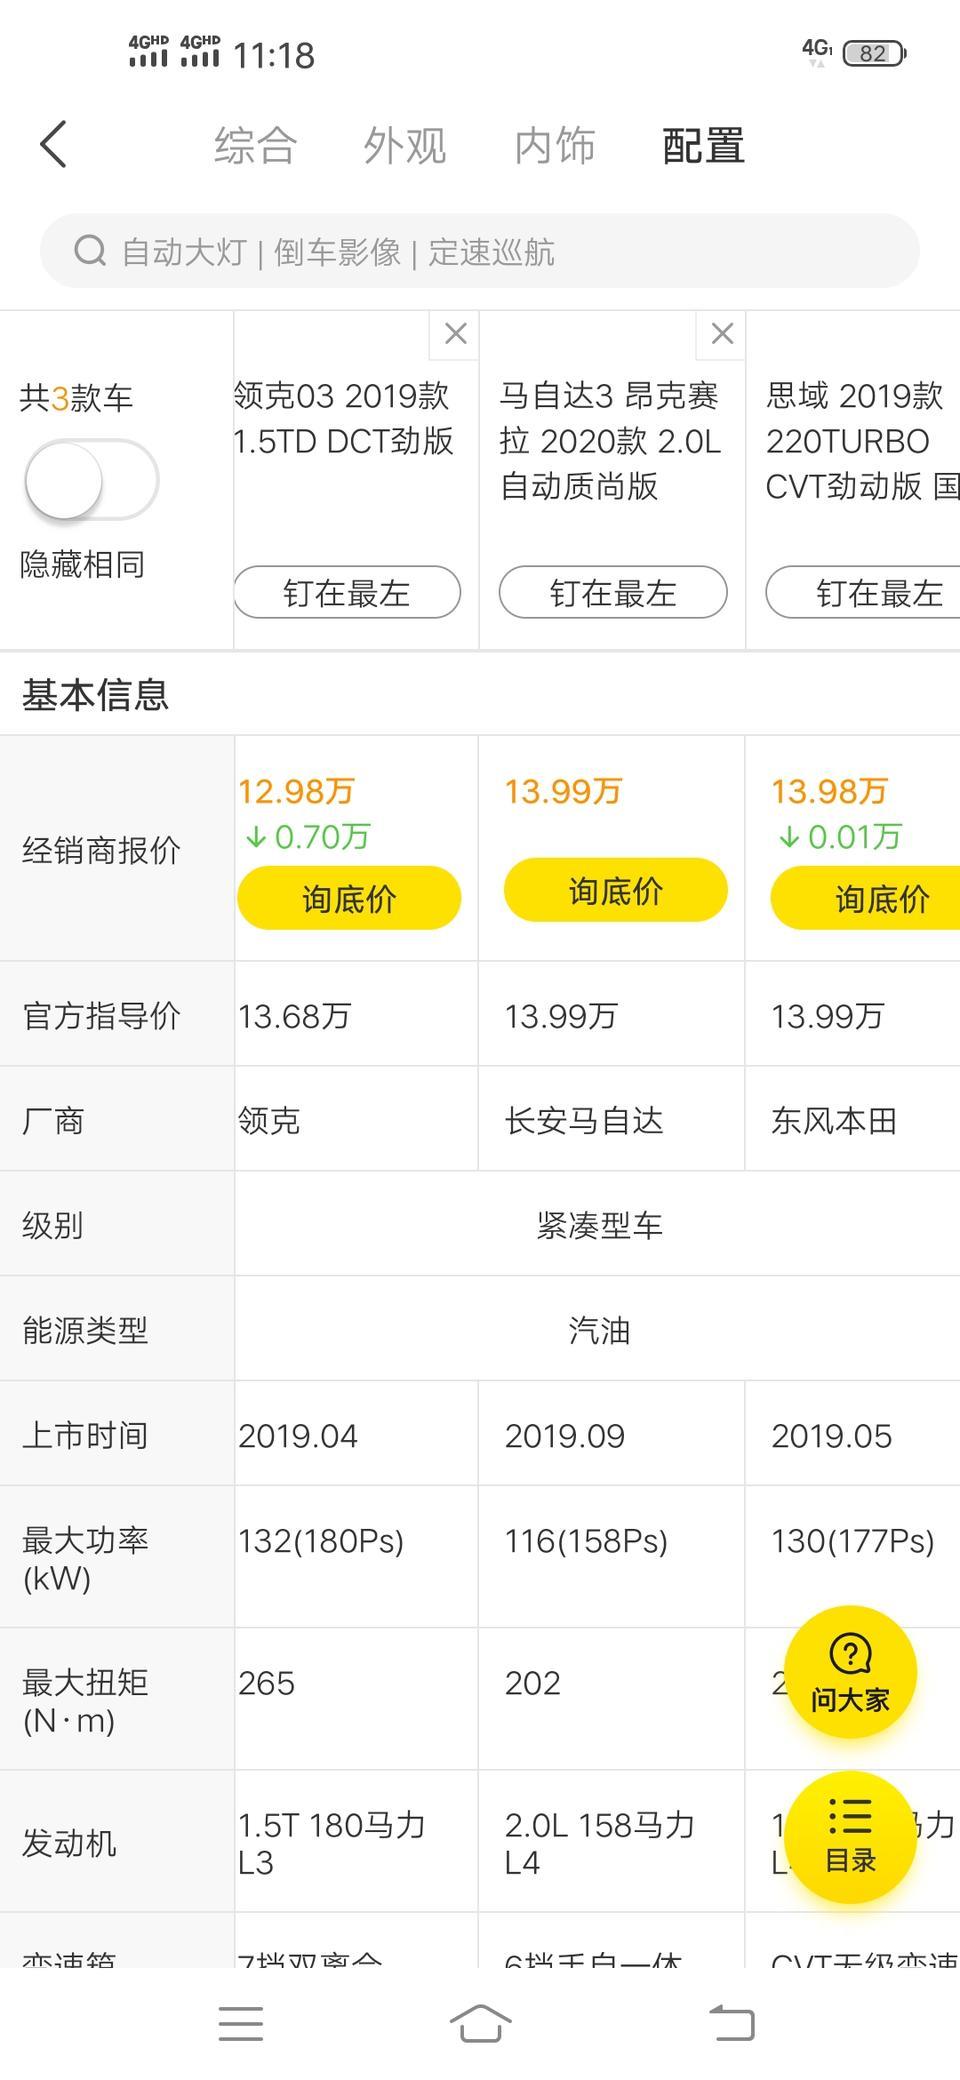Pin 领克03 with 钉在最左 button
The width and height of the screenshot is (960, 2080).
(x=347, y=592)
